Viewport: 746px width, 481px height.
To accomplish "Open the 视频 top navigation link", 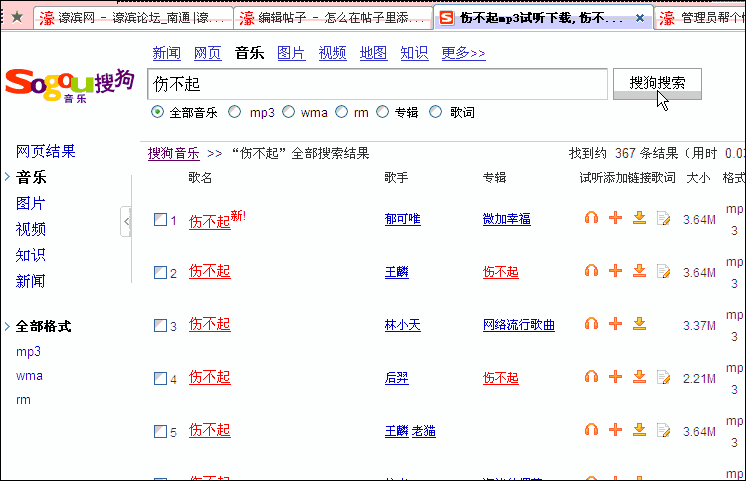I will [332, 53].
